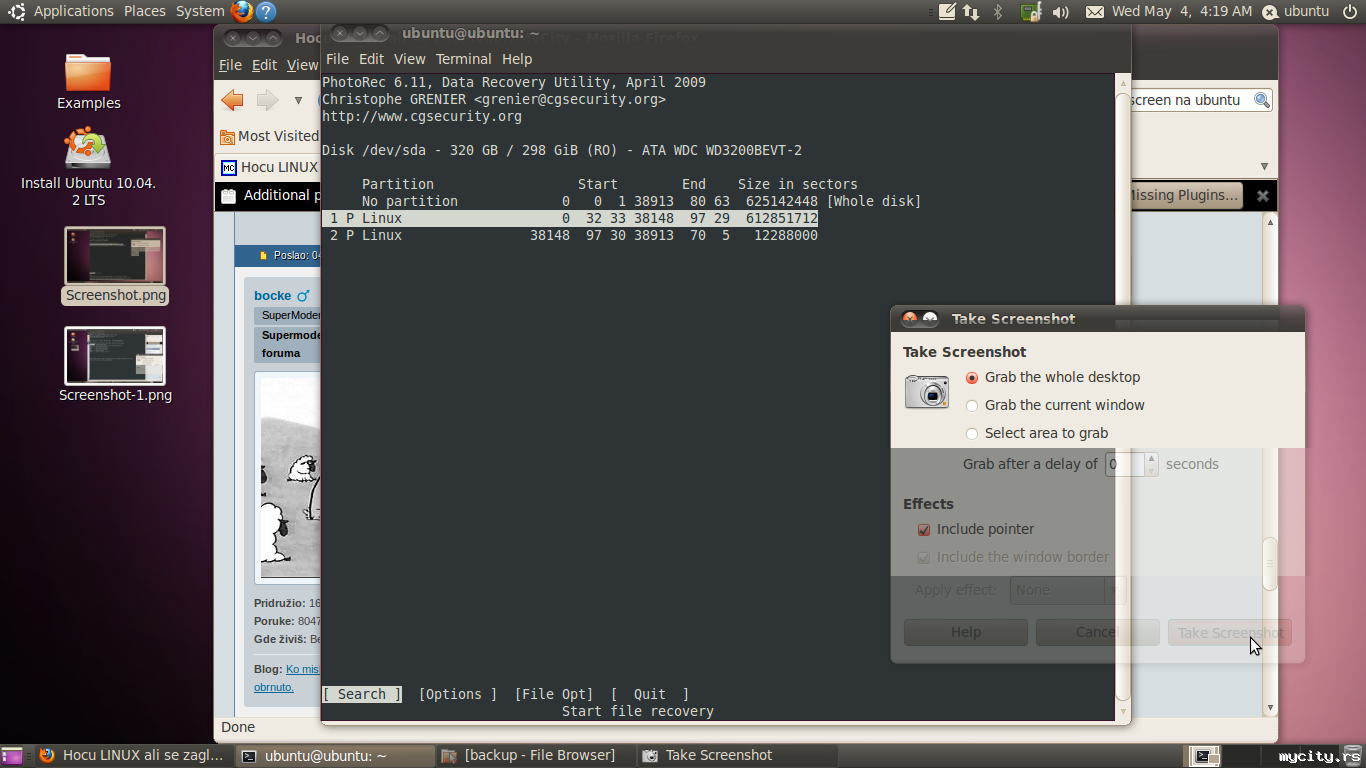This screenshot has height=768, width=1366.
Task: Toggle the Include pointer checkbox
Action: pos(924,529)
